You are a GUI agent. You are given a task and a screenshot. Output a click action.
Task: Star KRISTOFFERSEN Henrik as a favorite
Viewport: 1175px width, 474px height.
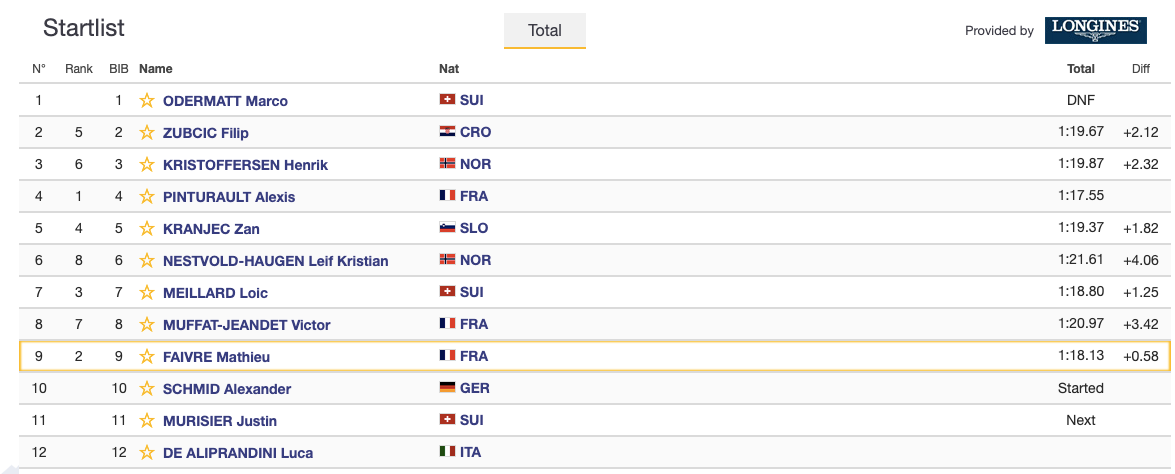point(147,164)
